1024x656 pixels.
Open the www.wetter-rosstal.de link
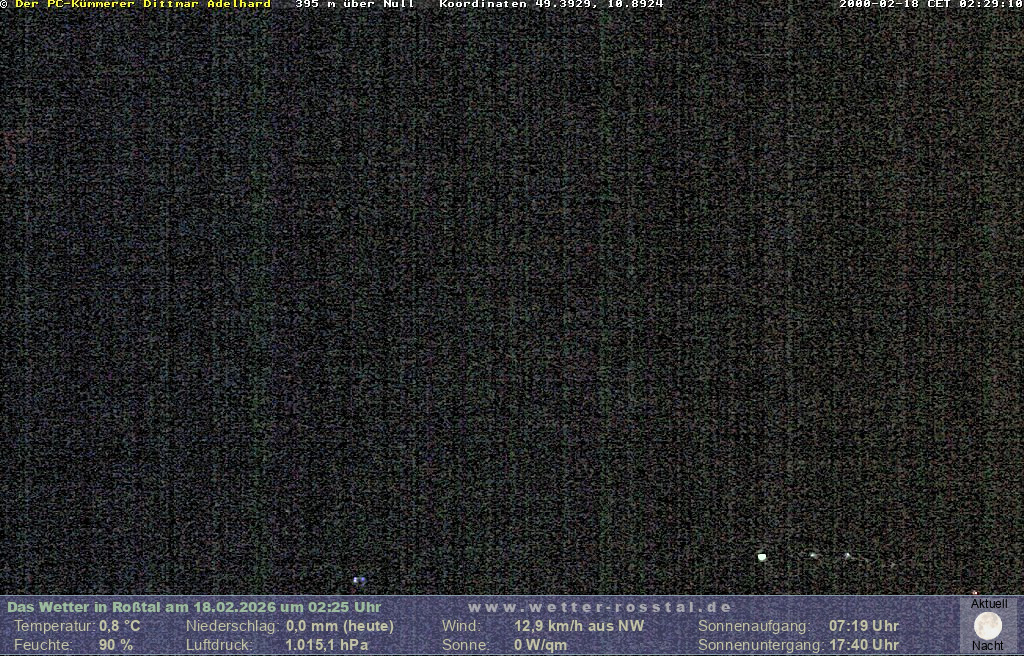coord(600,607)
